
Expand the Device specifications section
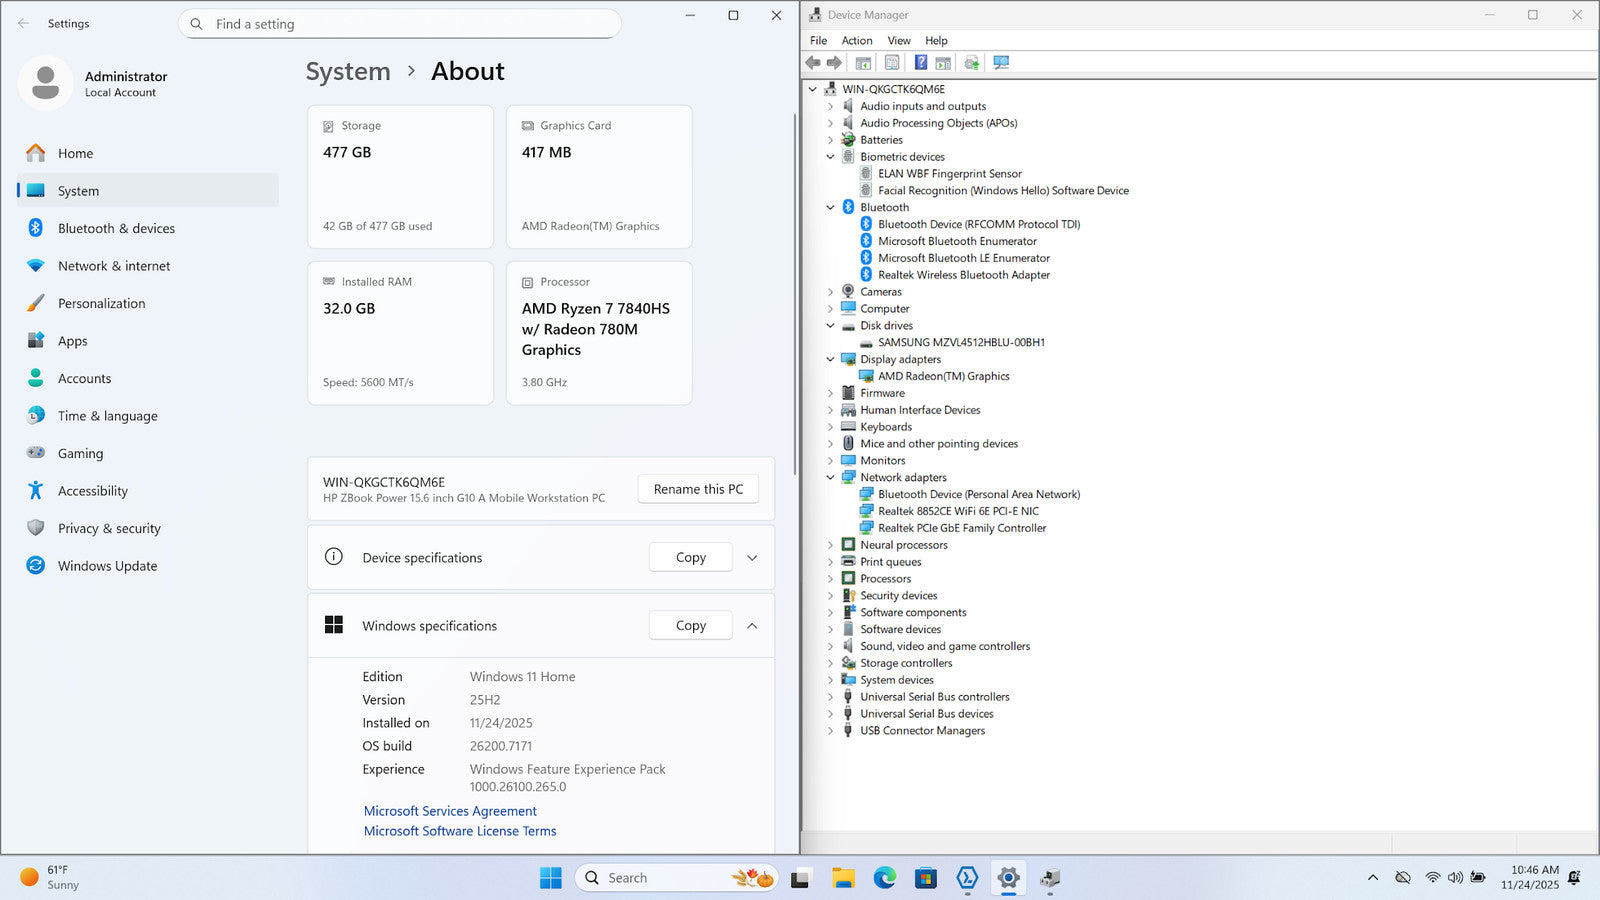(752, 558)
